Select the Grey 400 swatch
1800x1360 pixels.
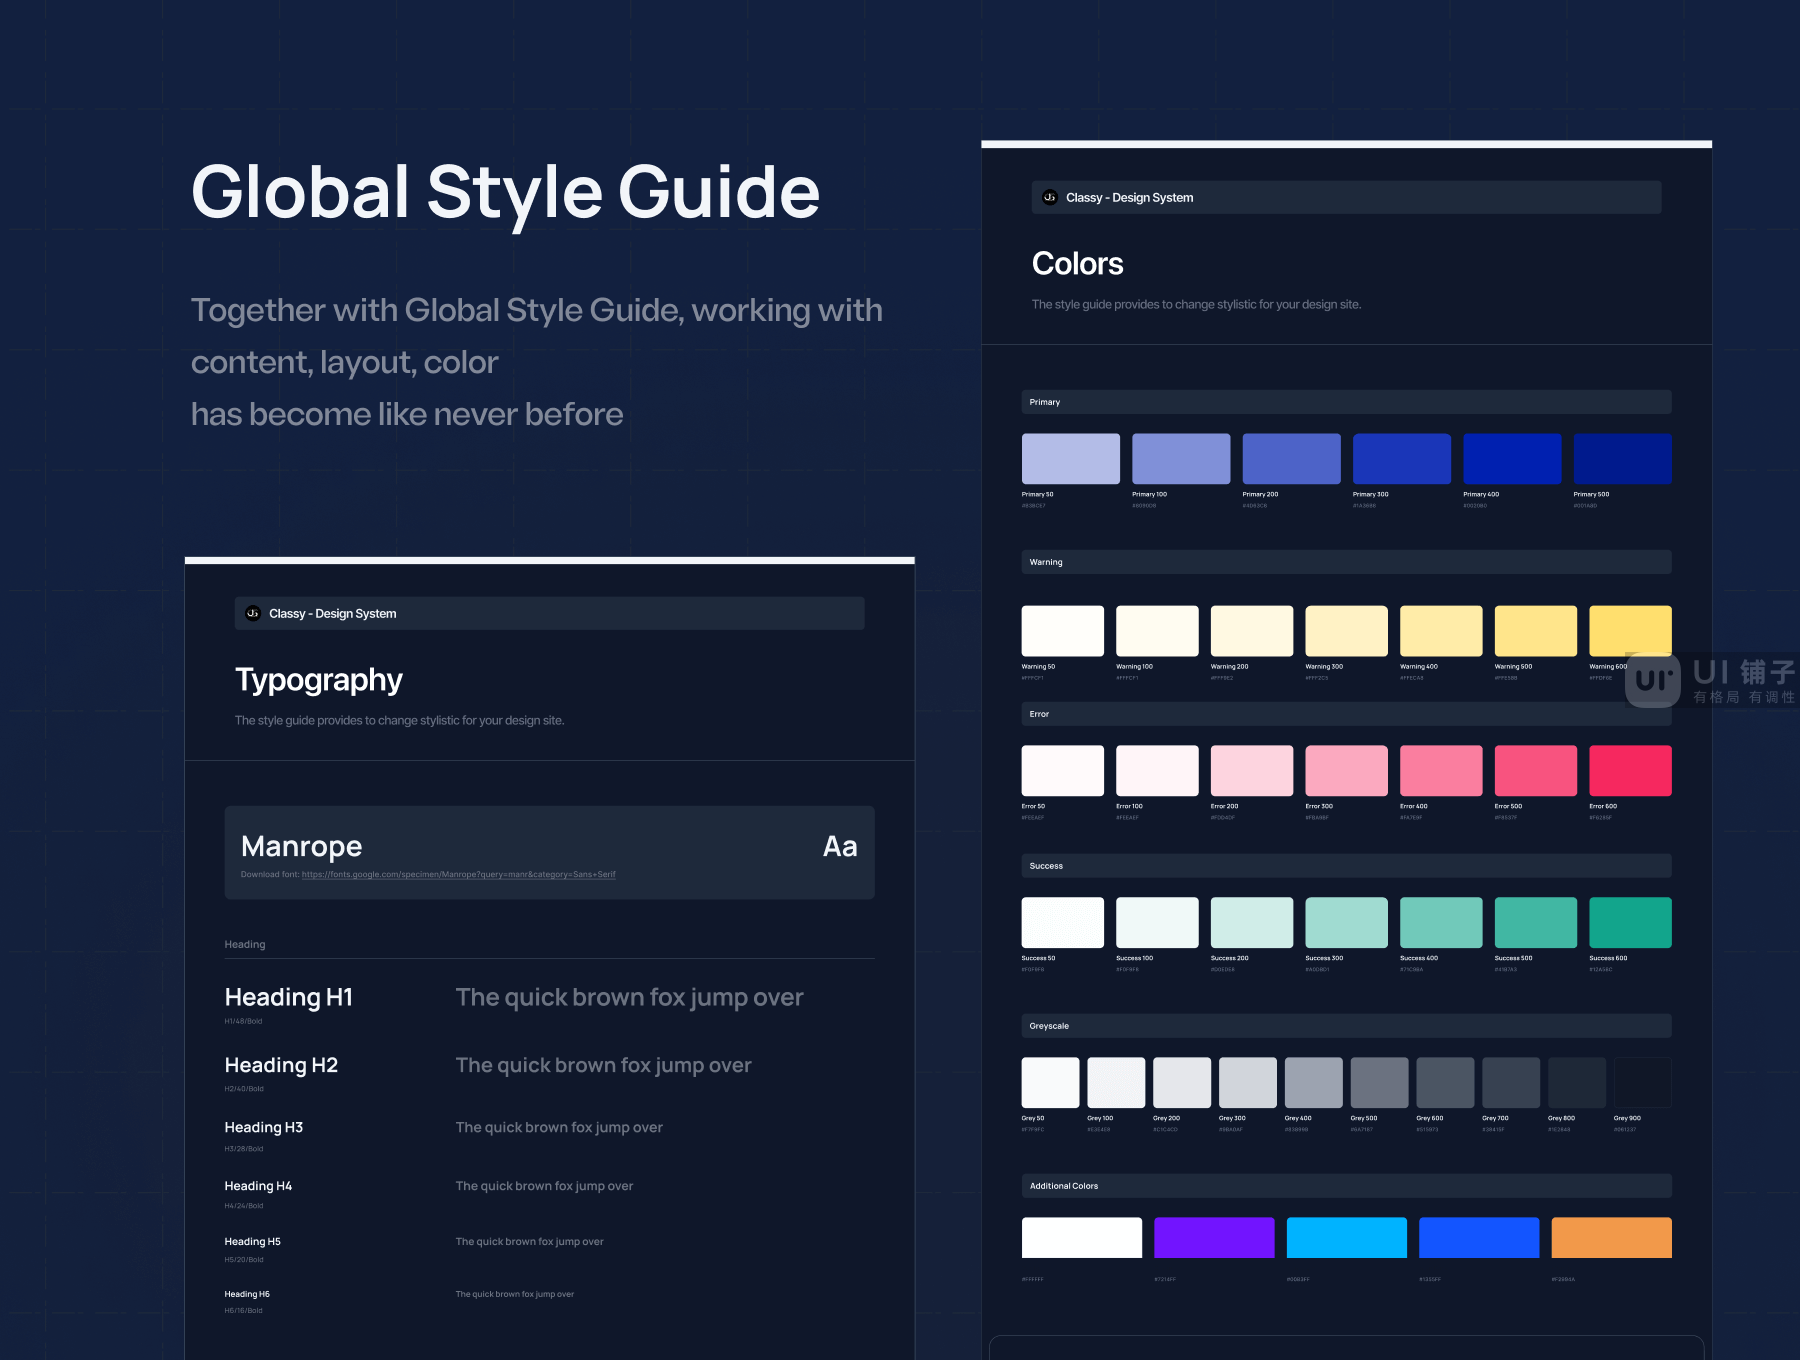1314,1083
